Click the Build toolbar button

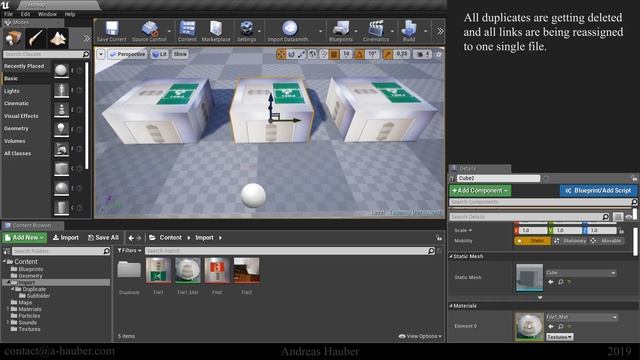point(409,31)
